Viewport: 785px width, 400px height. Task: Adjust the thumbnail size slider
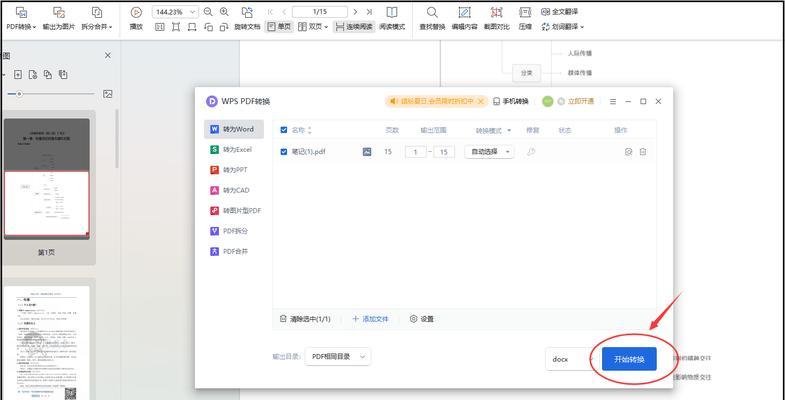tap(20, 94)
